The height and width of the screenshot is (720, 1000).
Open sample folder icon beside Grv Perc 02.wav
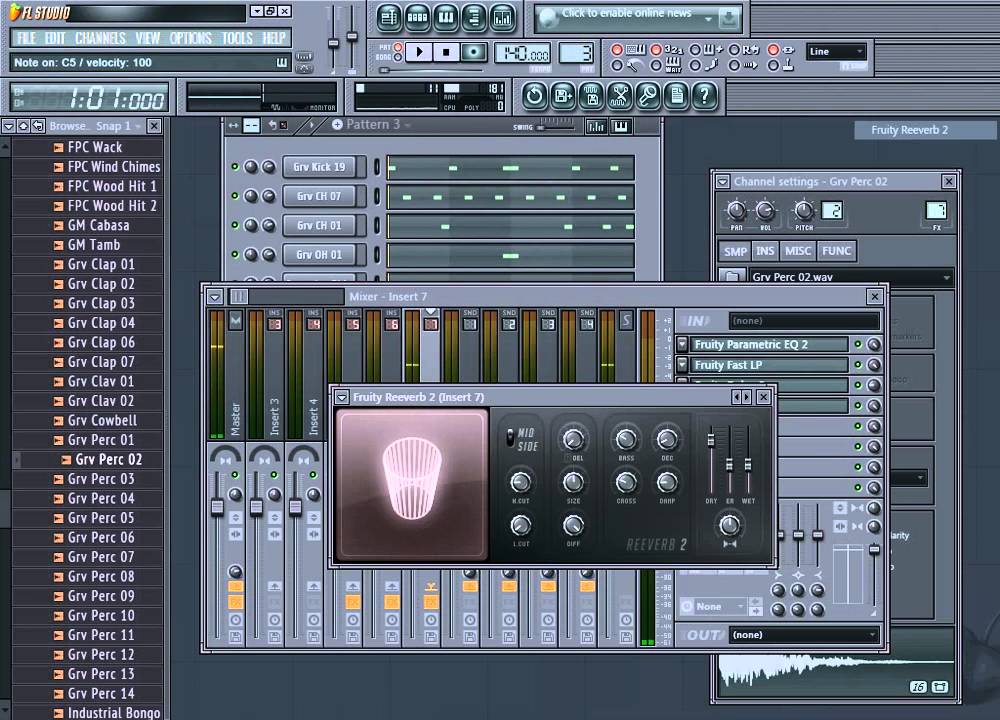click(x=732, y=276)
